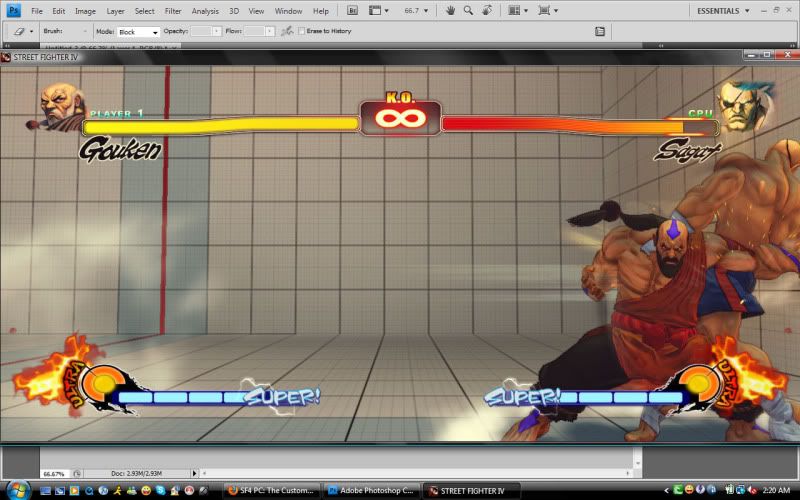The image size is (800, 500).
Task: Click the green tray icon next to hidden-icons arrow
Action: [678, 490]
